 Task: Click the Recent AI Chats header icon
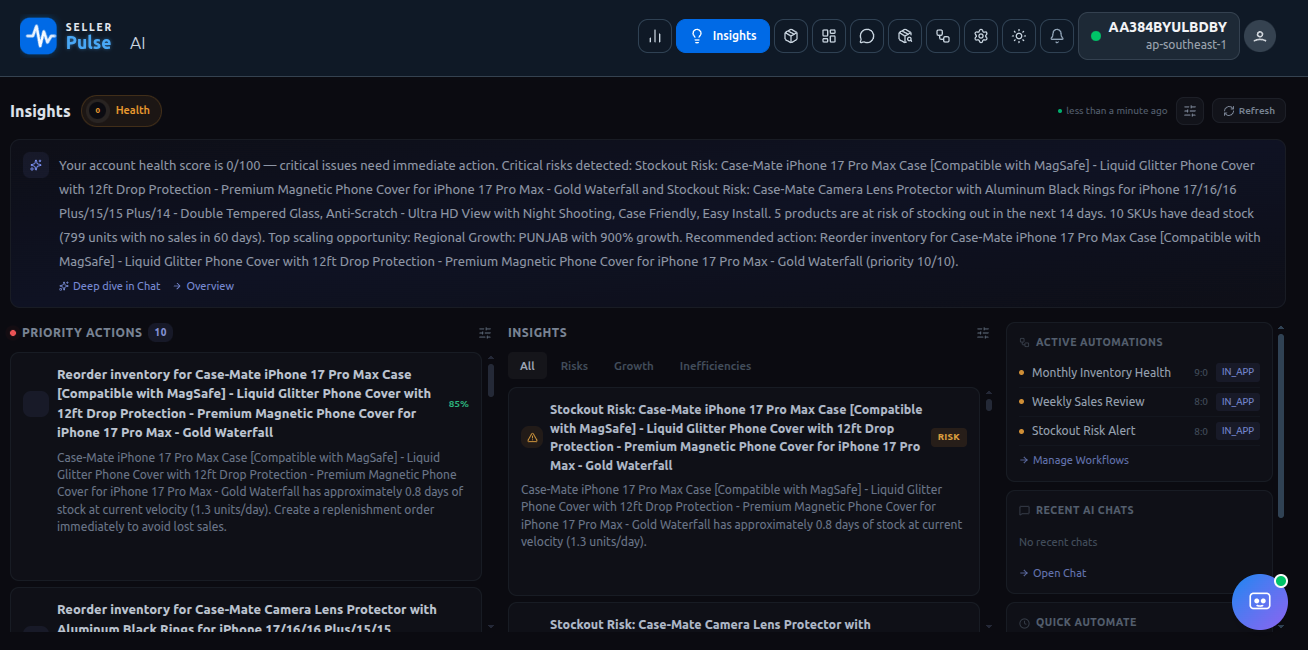click(x=1024, y=510)
